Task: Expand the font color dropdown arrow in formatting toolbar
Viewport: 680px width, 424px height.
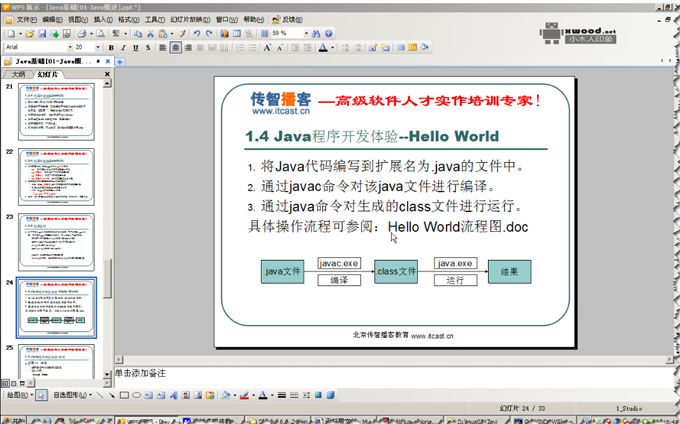Action: [x=333, y=48]
